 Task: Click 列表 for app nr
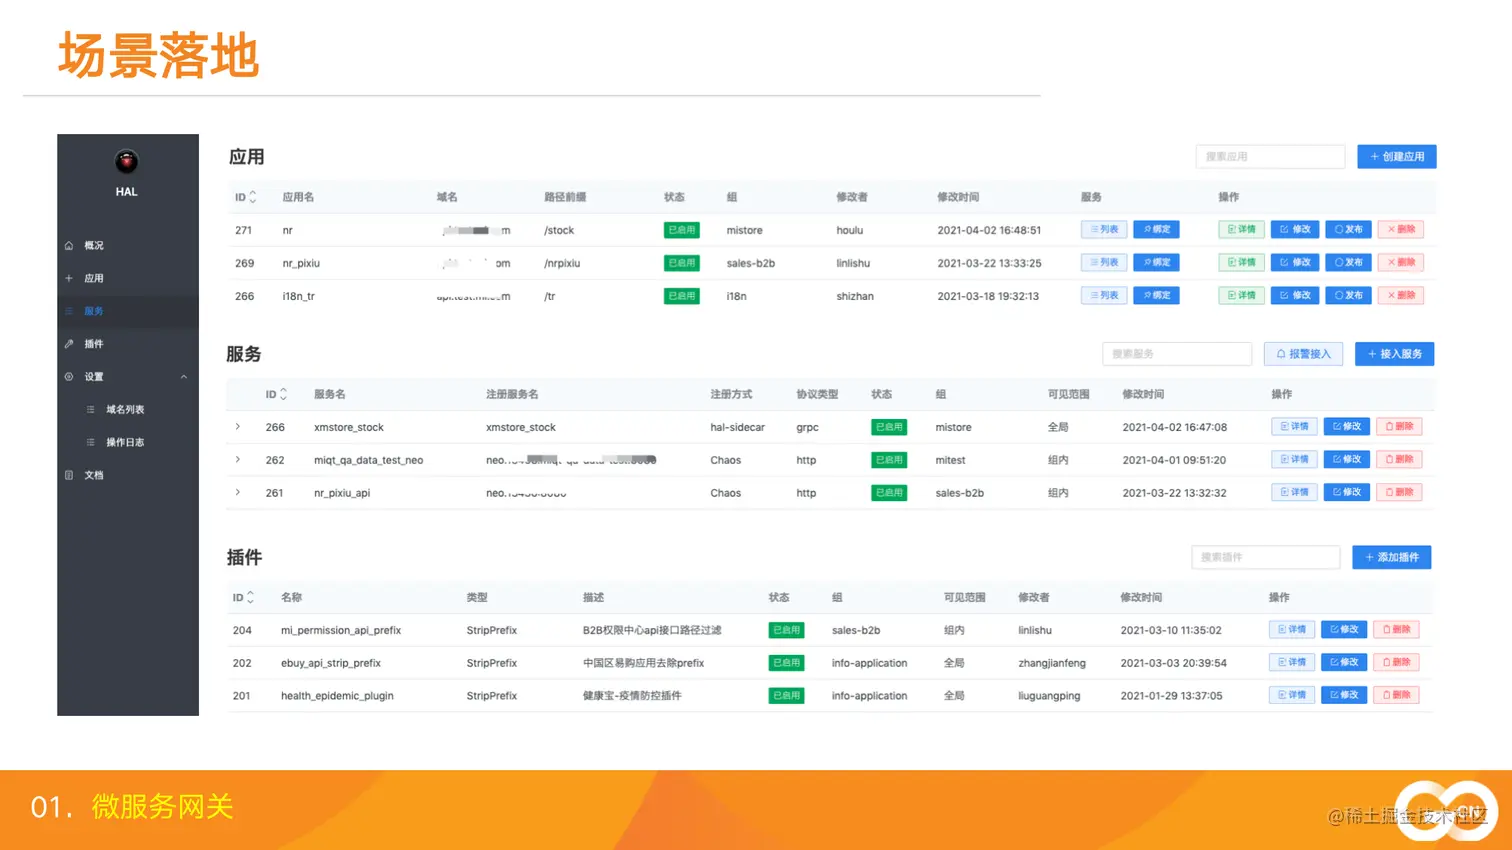(x=1104, y=229)
